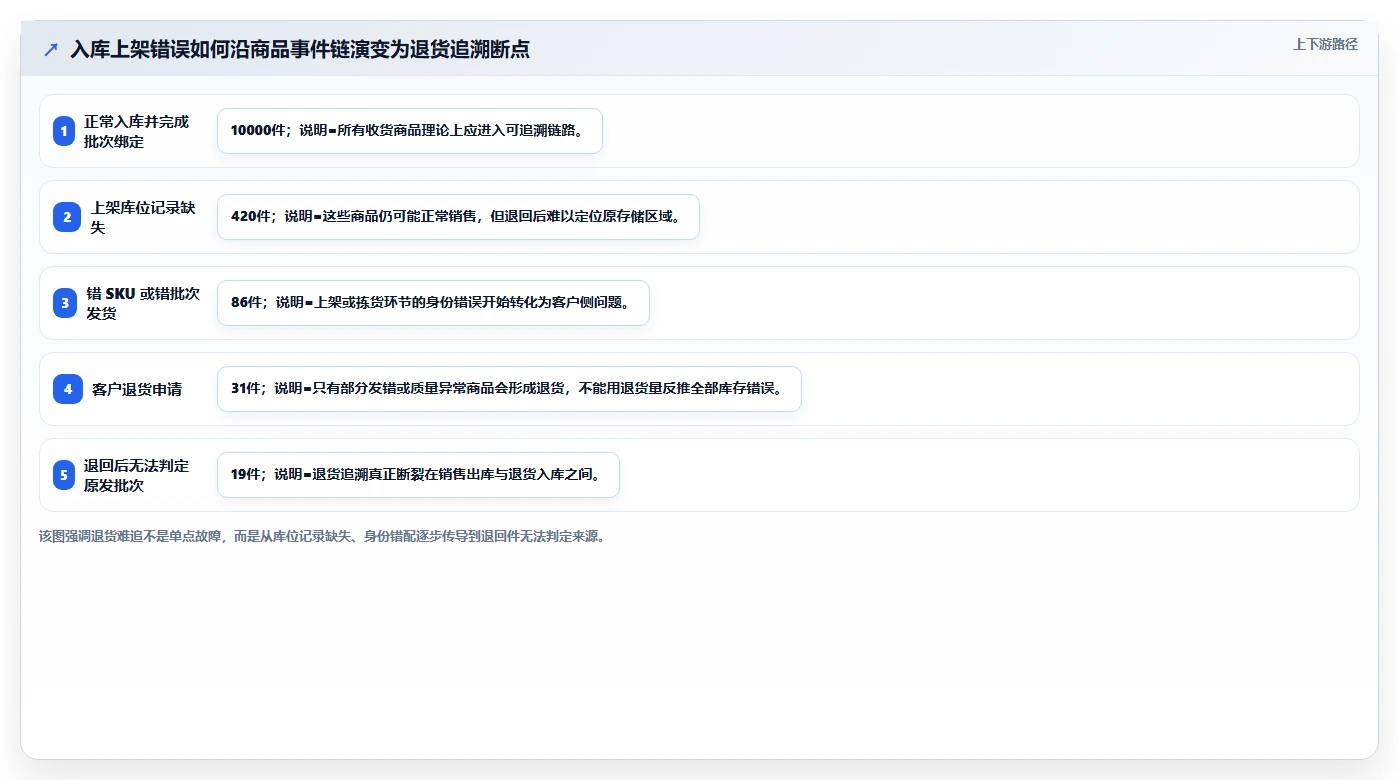This screenshot has height=780, width=1399.
Task: Click the step 1 number badge
Action: coord(64,131)
